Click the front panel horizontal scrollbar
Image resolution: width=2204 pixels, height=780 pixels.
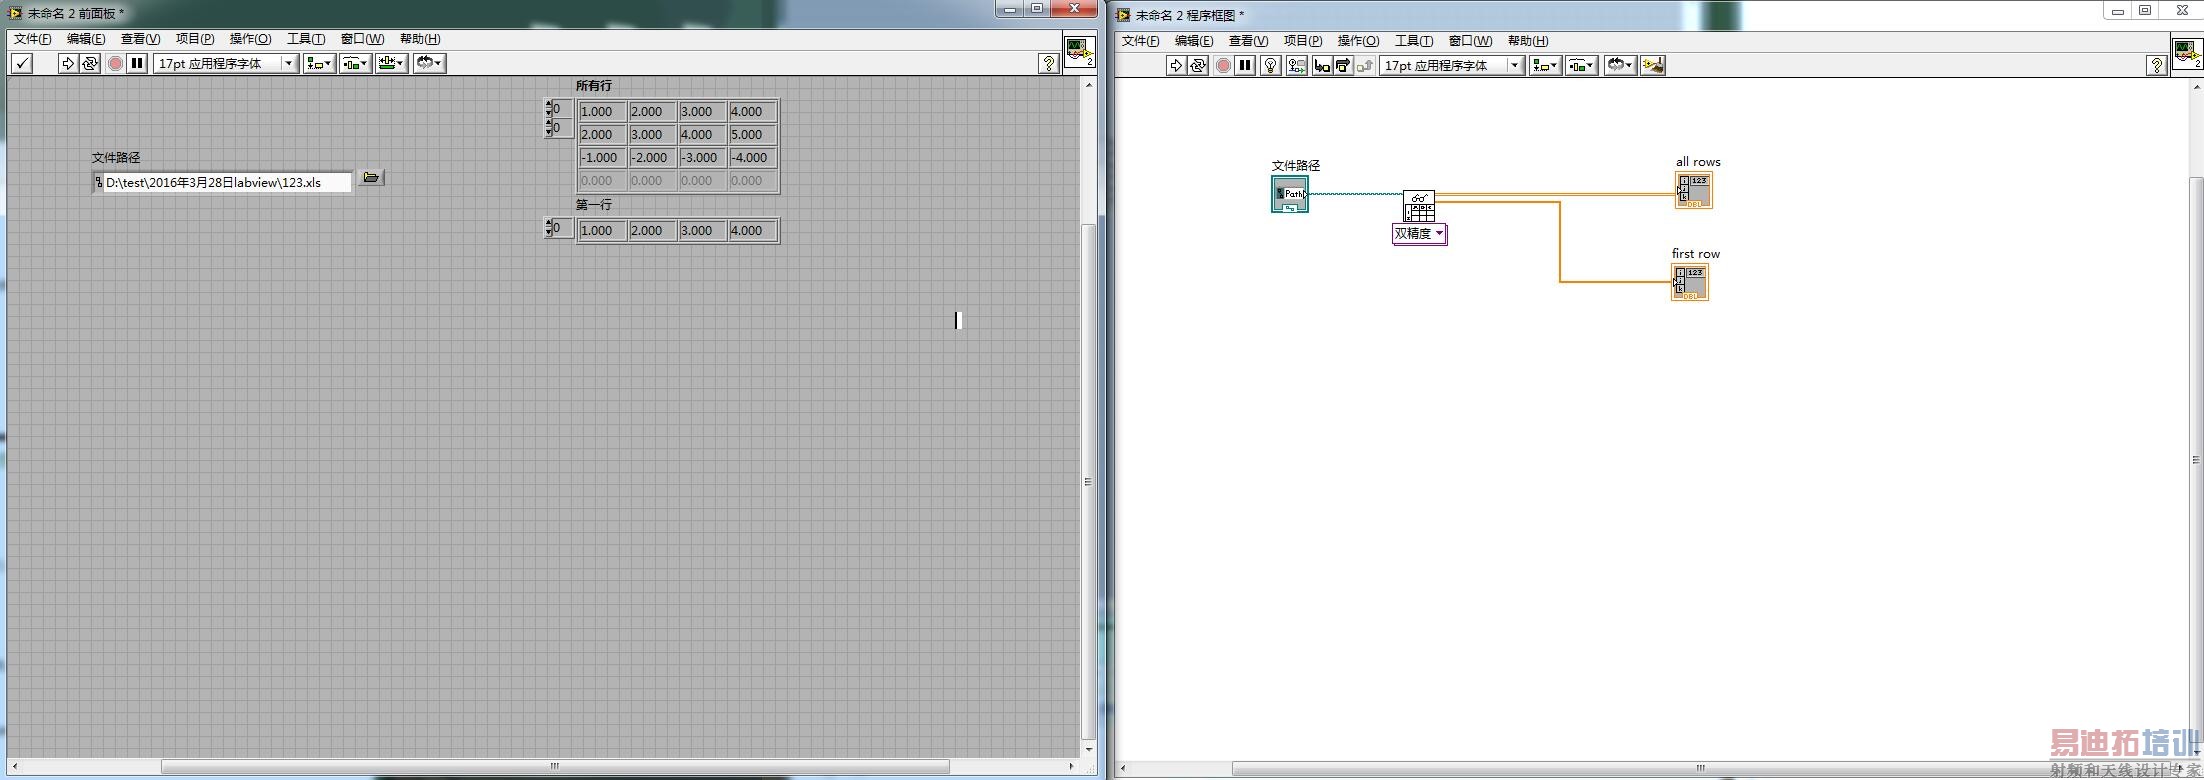(x=555, y=767)
